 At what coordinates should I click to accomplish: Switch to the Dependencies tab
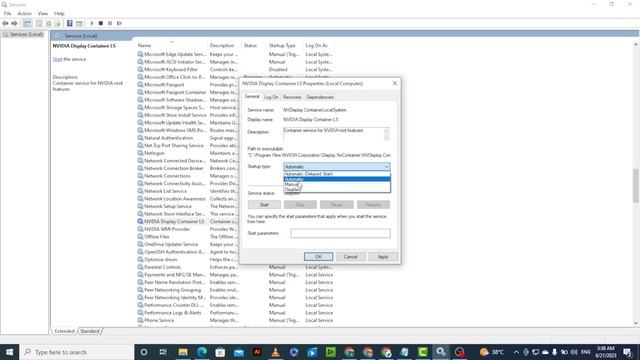(320, 97)
